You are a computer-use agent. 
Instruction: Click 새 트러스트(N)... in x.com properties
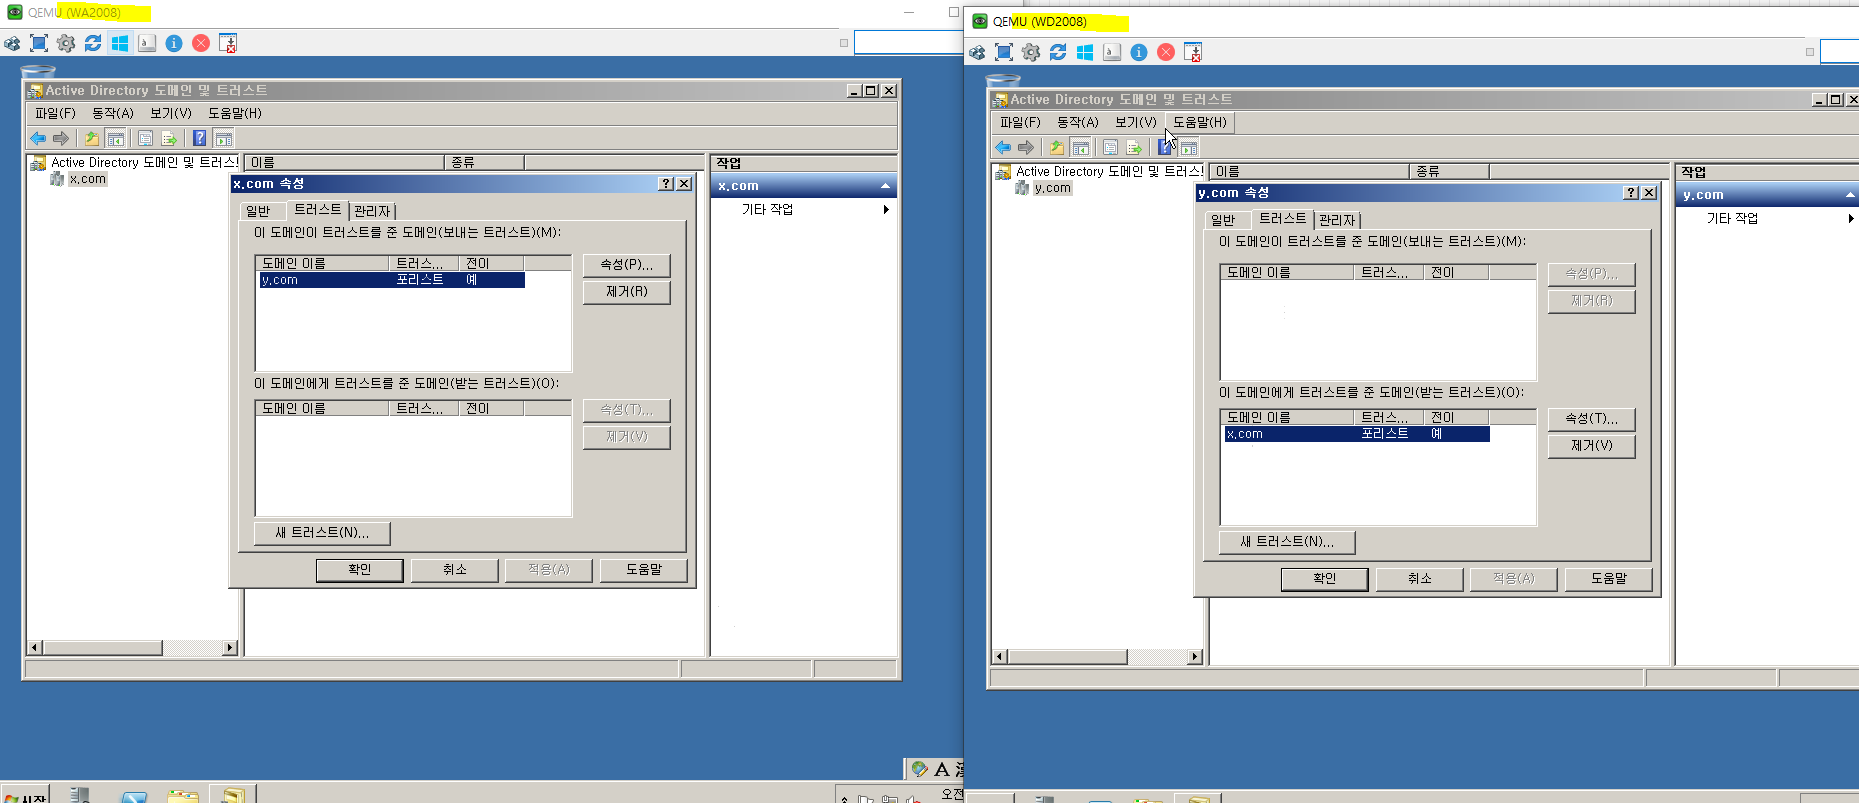tap(322, 533)
